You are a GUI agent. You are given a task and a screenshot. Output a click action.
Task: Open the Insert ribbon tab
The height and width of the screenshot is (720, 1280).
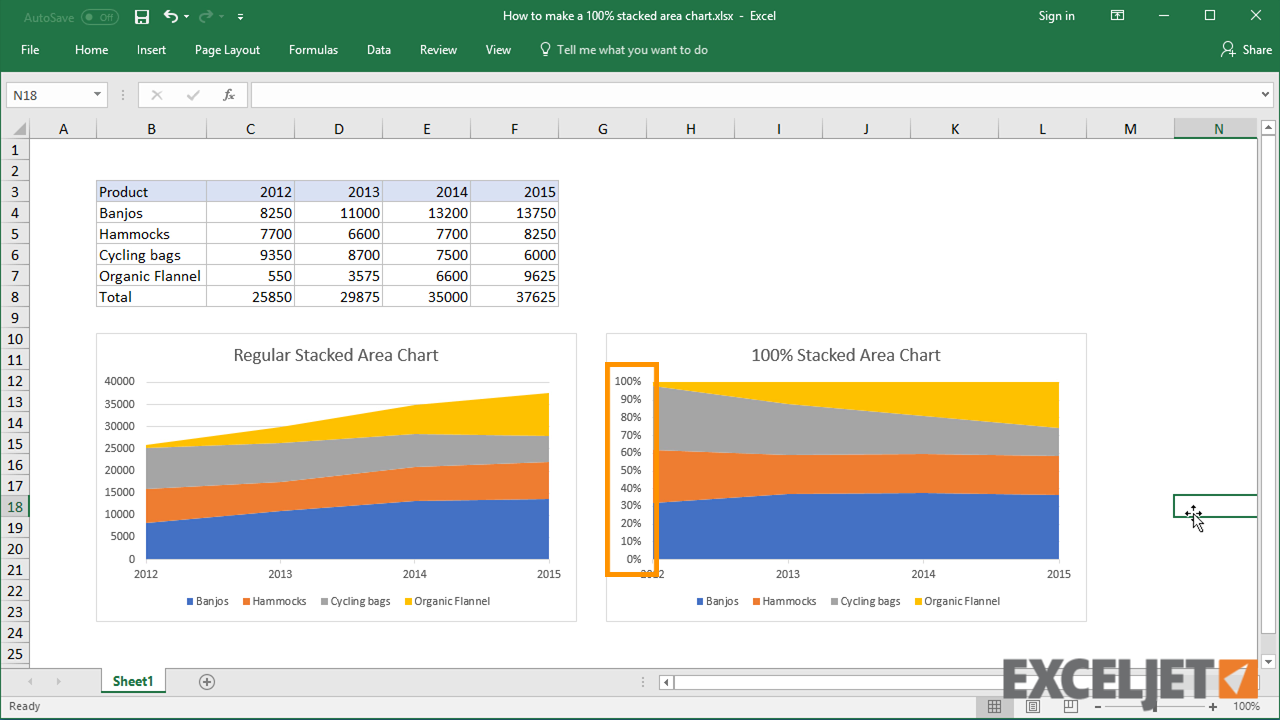pyautogui.click(x=151, y=50)
